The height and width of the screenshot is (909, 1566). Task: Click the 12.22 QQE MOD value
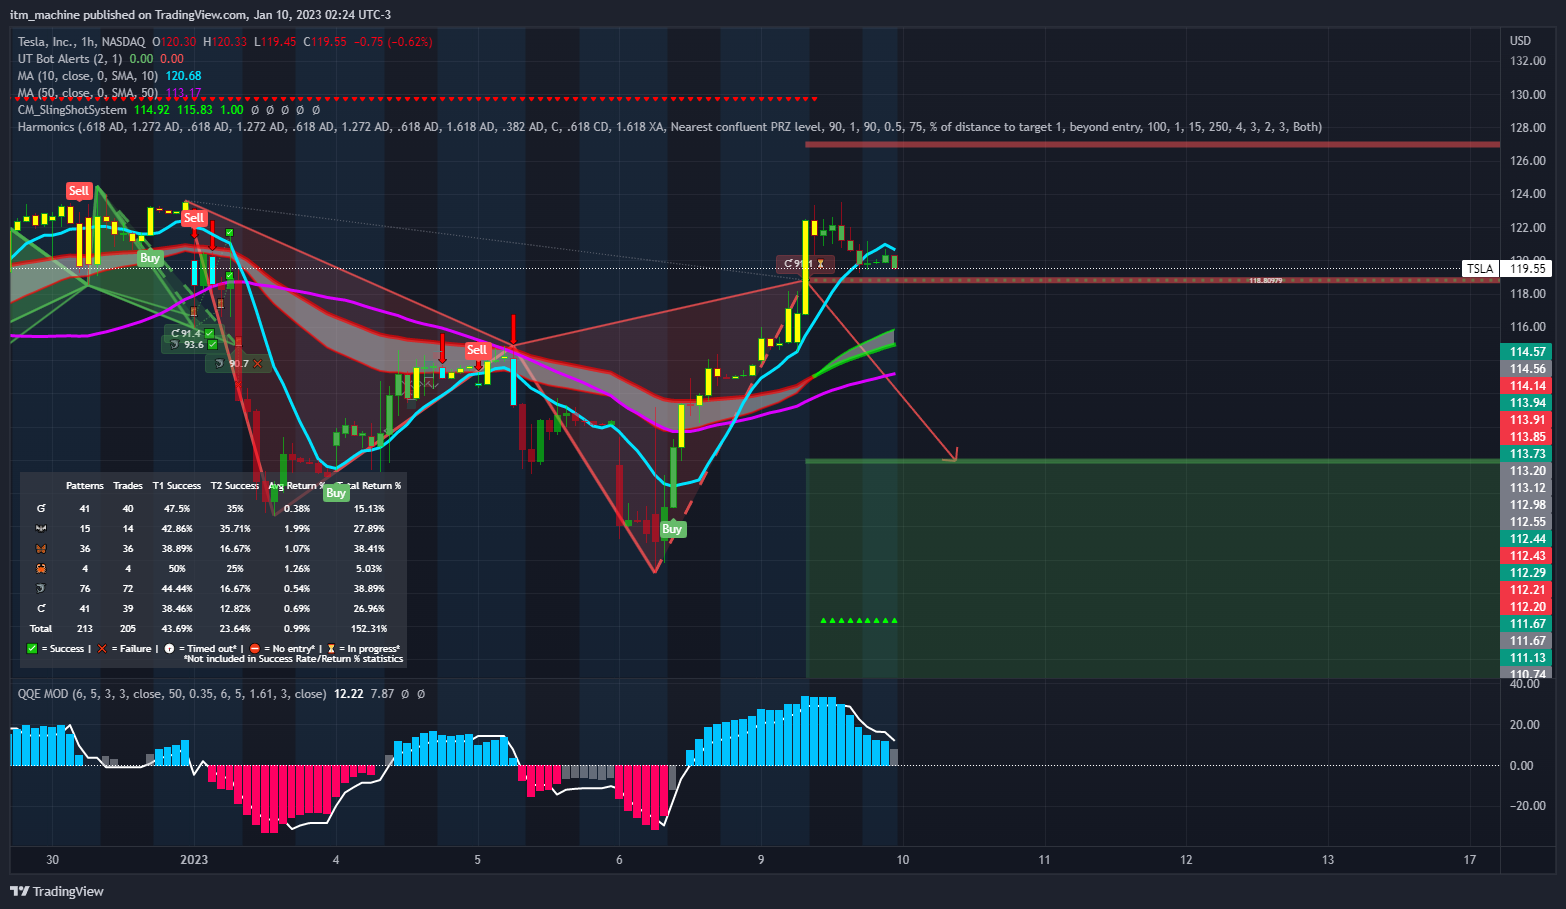348,693
